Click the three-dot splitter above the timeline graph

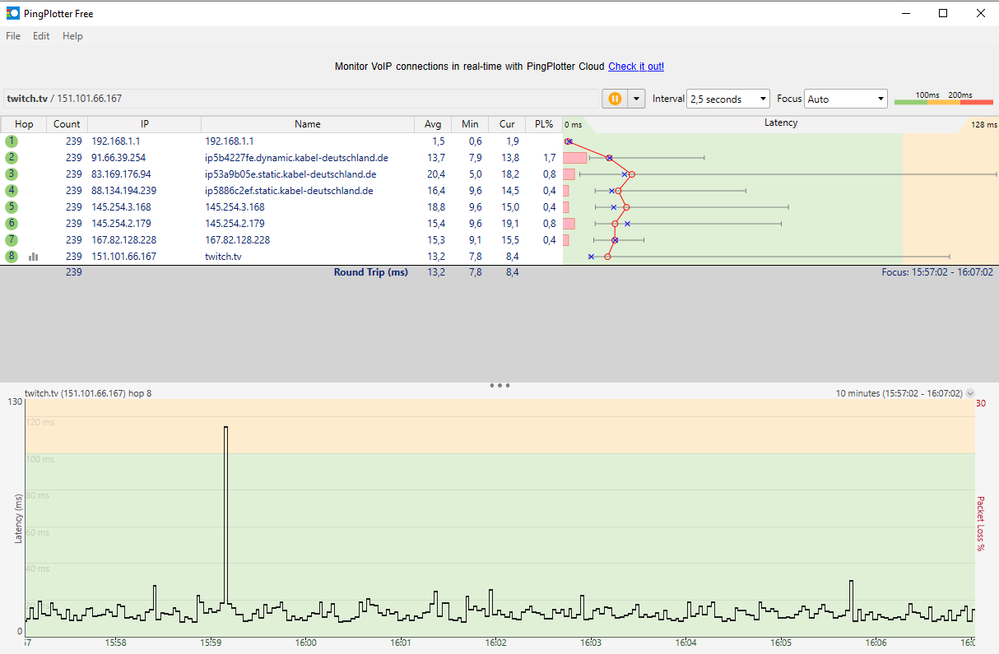click(500, 385)
